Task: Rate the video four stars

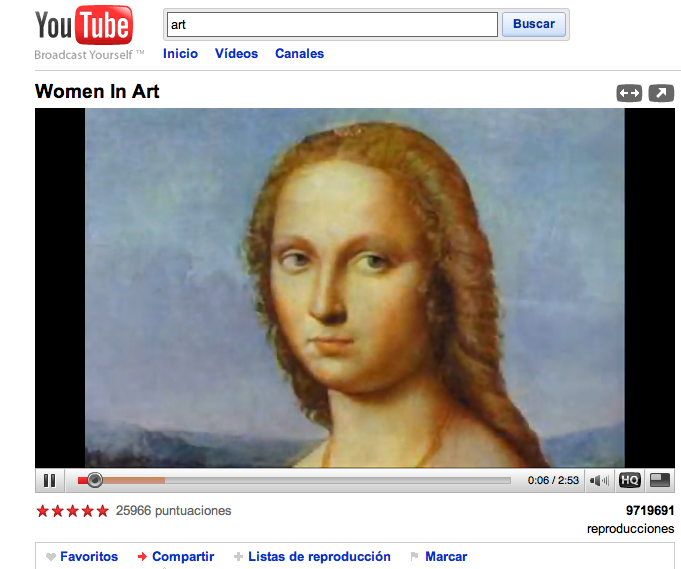Action: (x=87, y=511)
